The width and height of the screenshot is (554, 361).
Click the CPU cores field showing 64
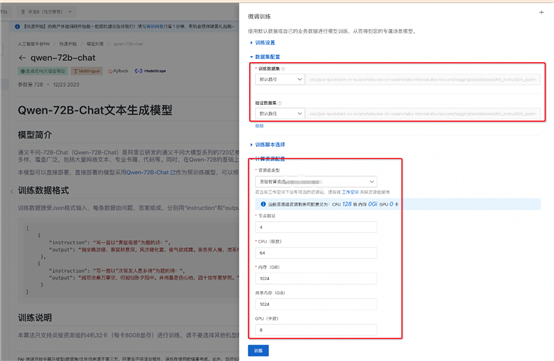[316, 253]
